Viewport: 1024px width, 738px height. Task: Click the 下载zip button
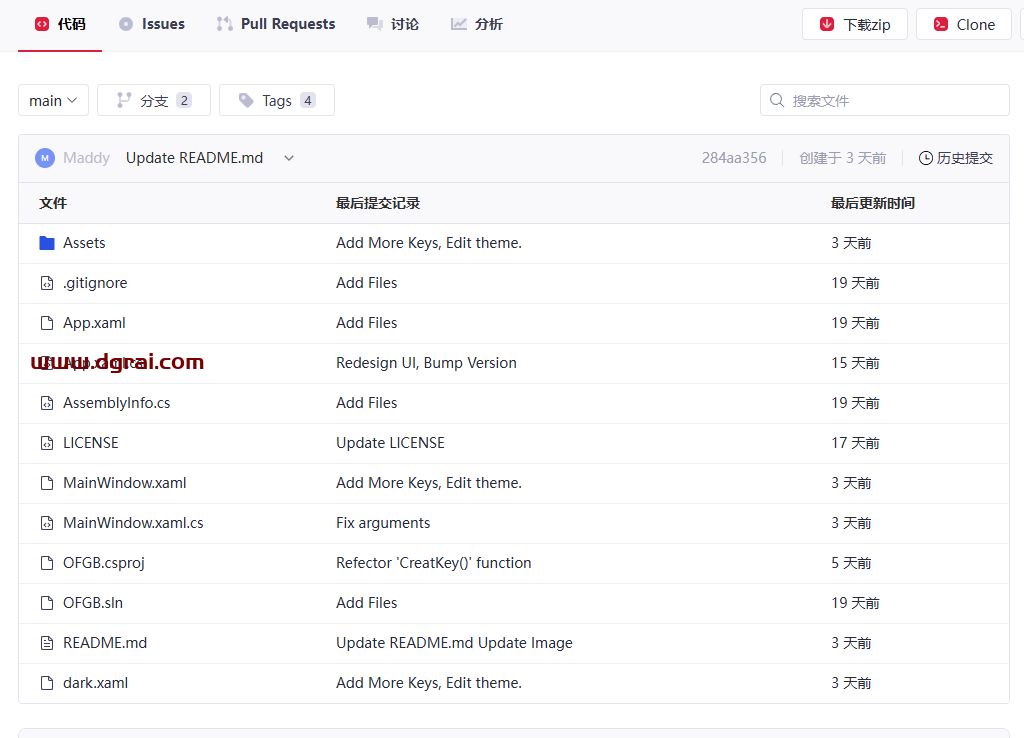click(855, 24)
